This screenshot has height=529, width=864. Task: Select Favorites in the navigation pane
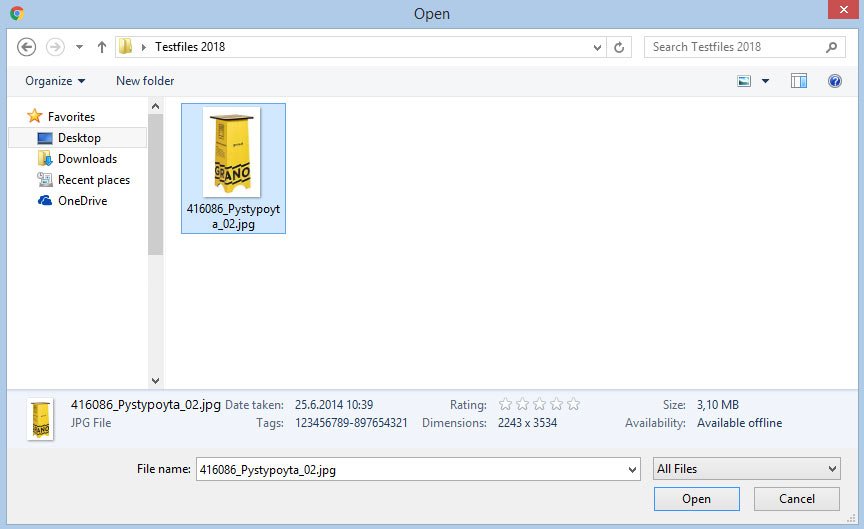click(72, 117)
